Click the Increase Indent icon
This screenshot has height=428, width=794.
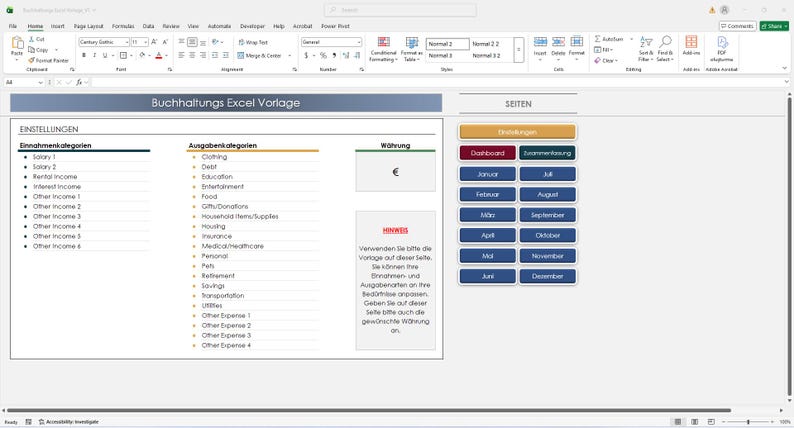[225, 55]
